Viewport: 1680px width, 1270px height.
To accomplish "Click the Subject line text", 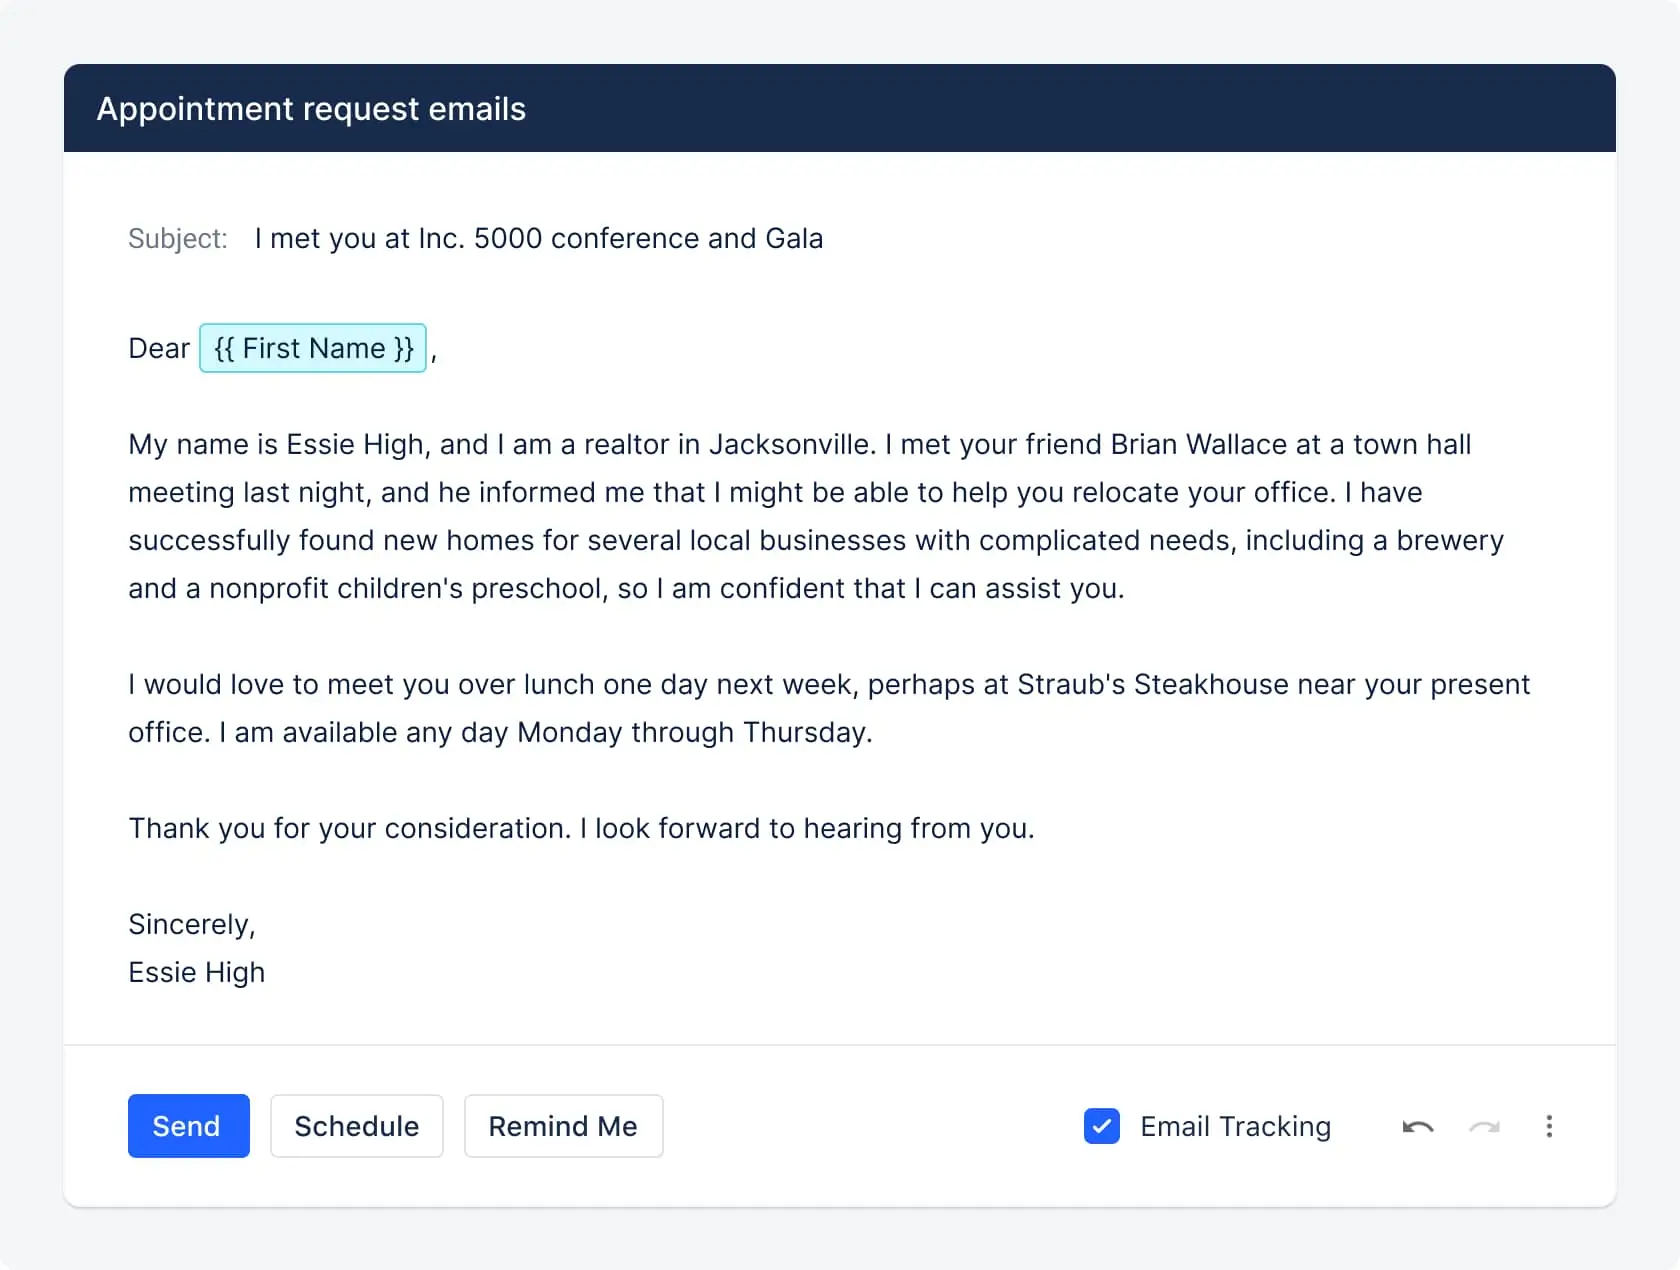I will (539, 238).
